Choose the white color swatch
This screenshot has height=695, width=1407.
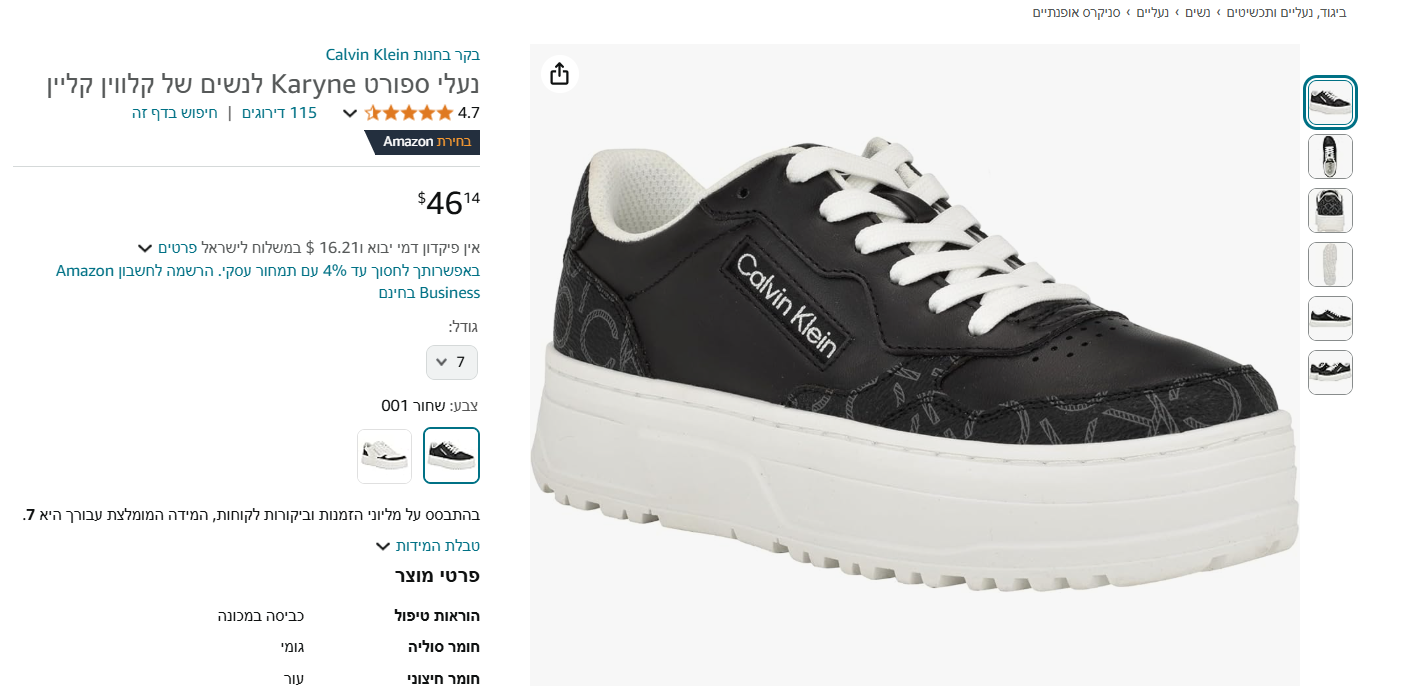point(384,456)
